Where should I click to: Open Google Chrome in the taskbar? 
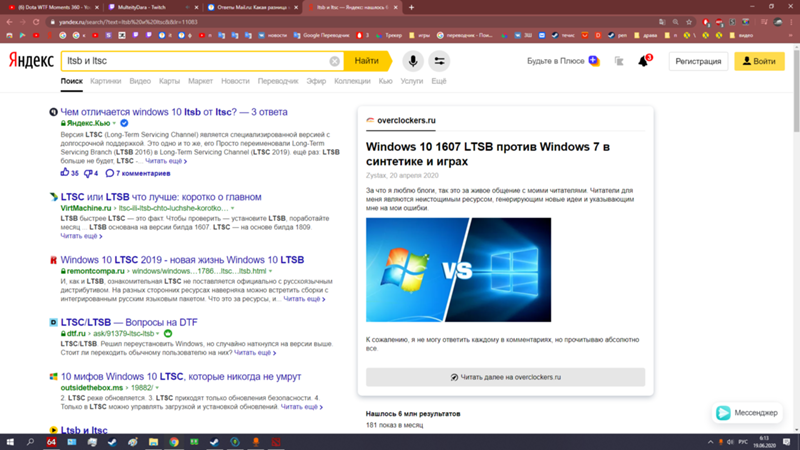(x=174, y=442)
